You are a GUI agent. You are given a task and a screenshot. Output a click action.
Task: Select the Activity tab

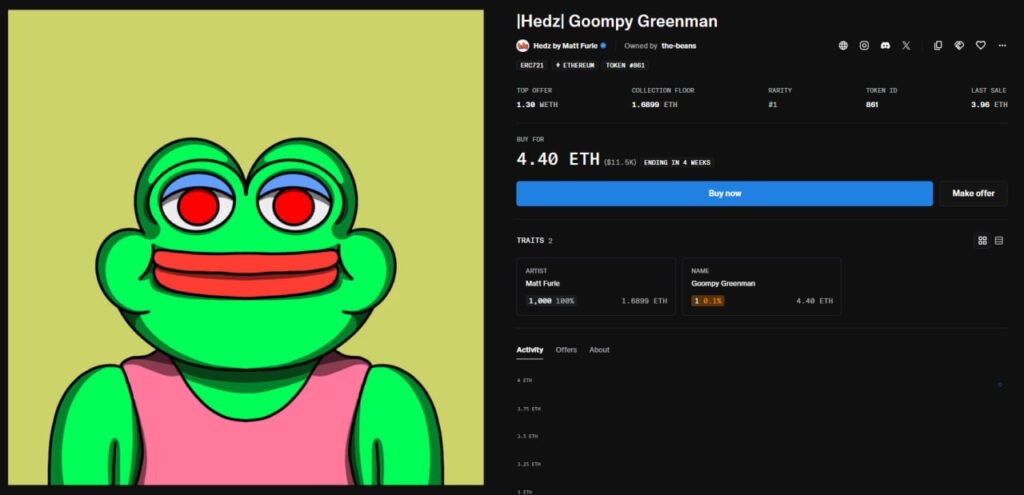pyautogui.click(x=530, y=351)
